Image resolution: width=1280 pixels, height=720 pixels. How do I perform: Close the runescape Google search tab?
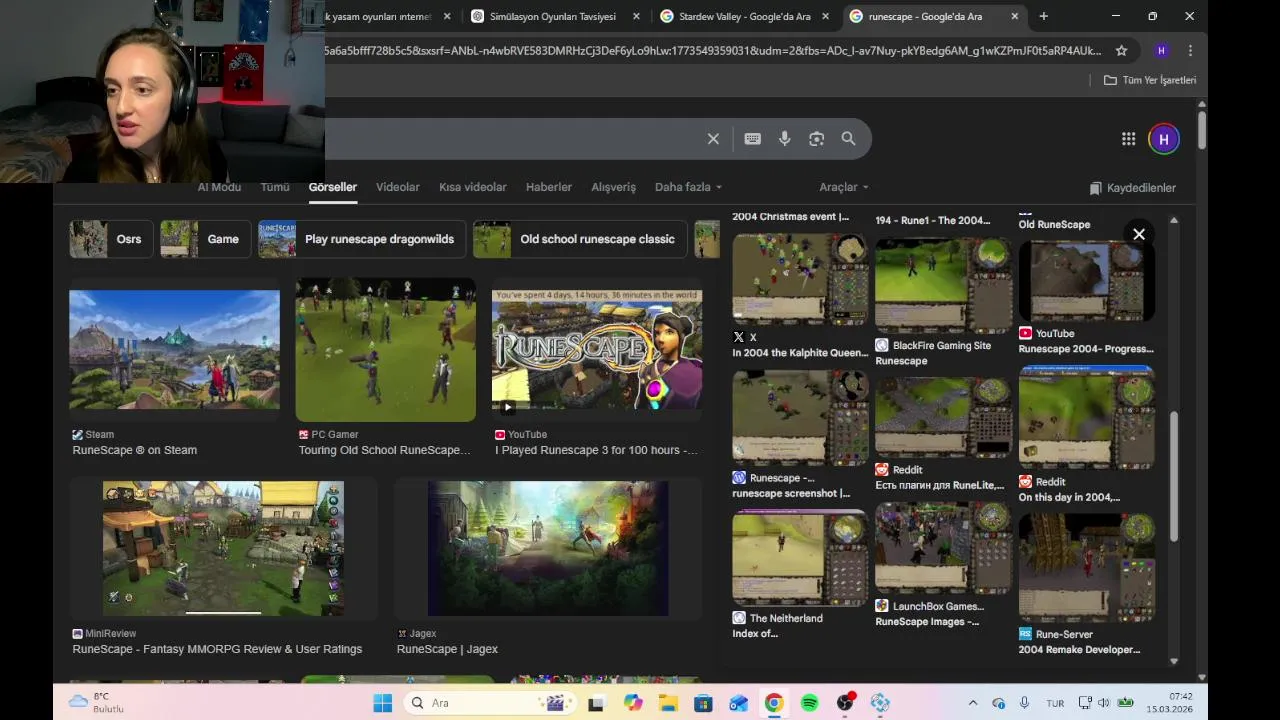pos(1015,16)
